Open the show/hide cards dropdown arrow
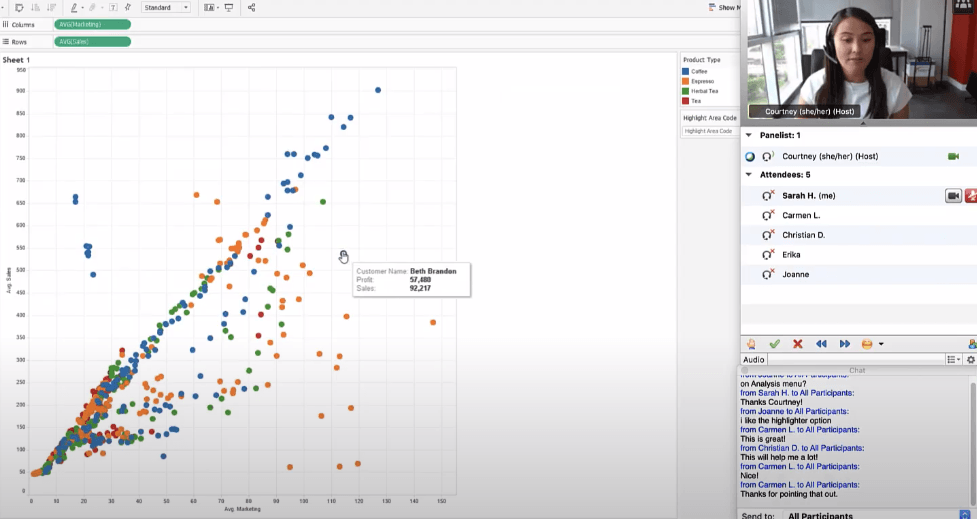This screenshot has width=977, height=519. [x=217, y=8]
